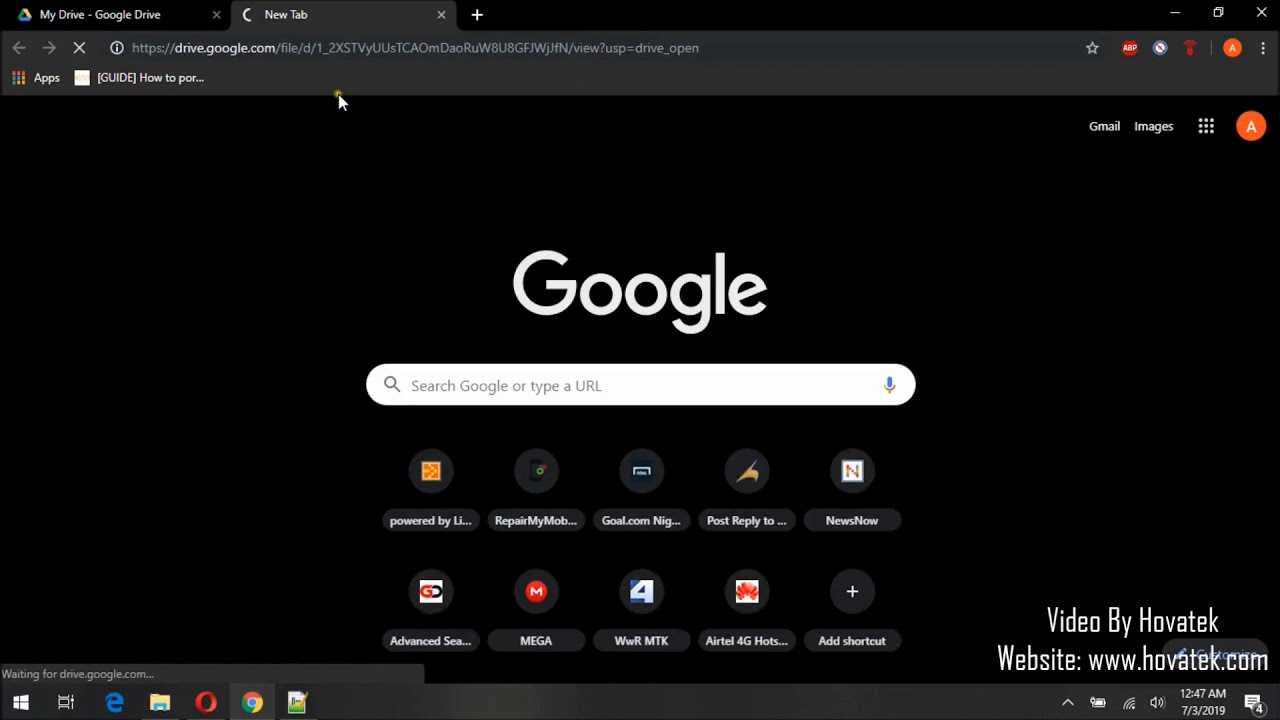Screen dimensions: 1280x720
Task: Open the volume speaker tray icon
Action: click(1158, 702)
